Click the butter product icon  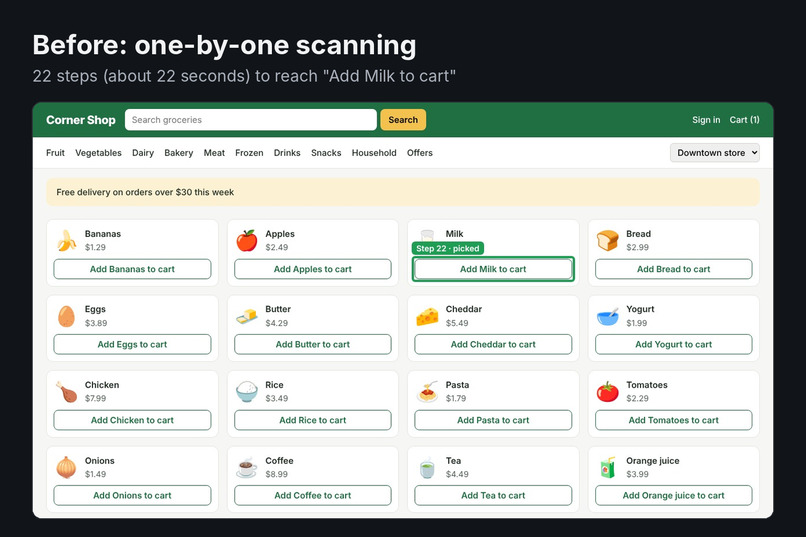247,316
